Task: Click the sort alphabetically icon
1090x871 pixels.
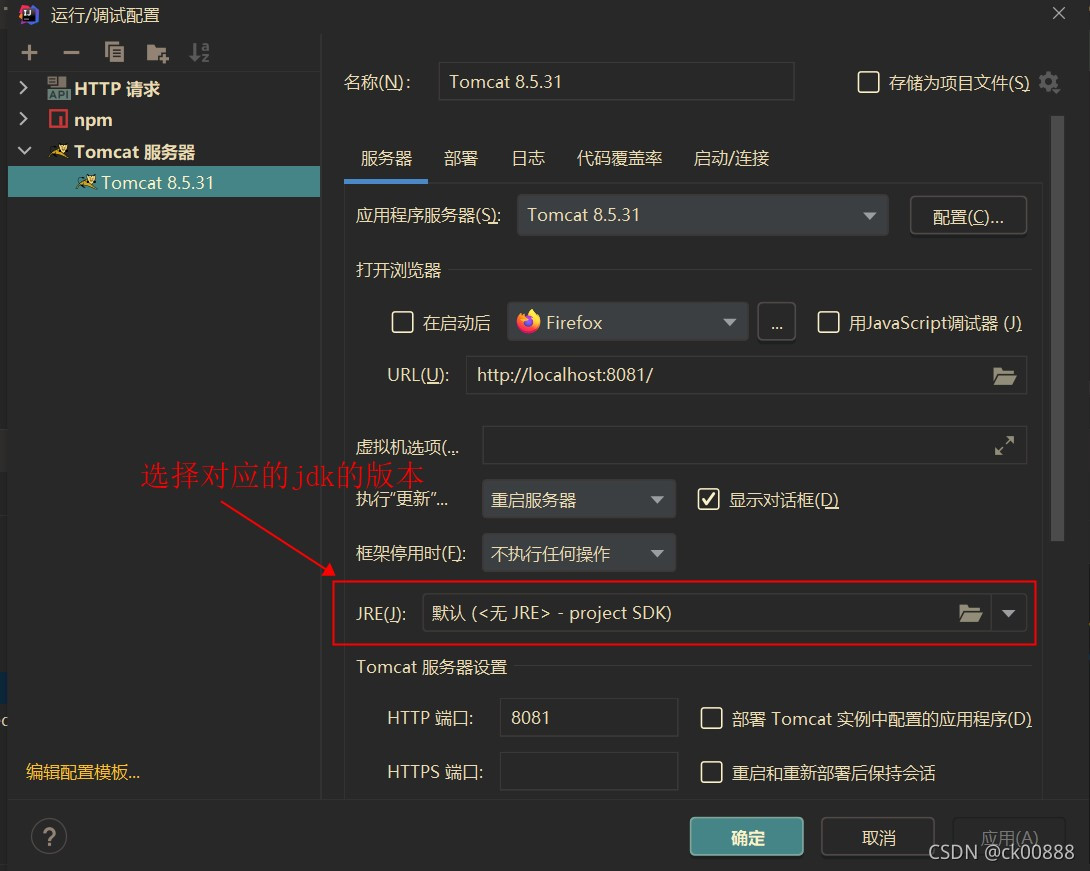Action: (200, 53)
